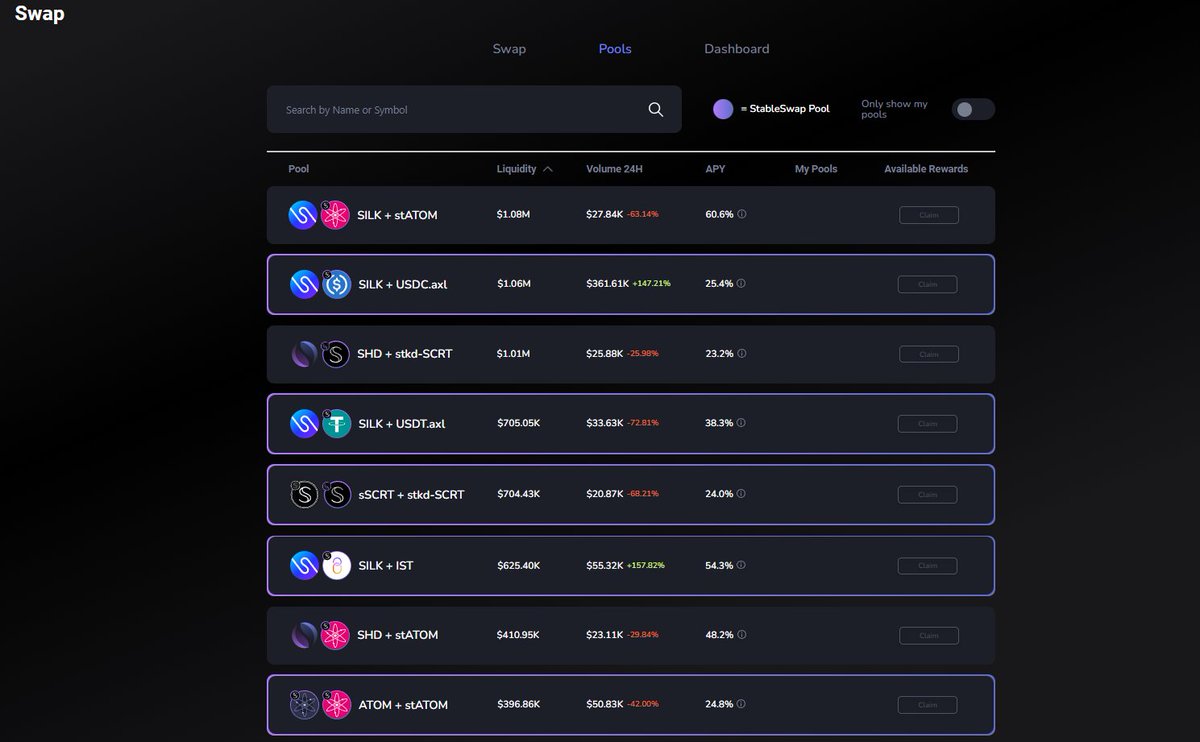Toggle the Only show my pools switch
The image size is (1200, 742).
point(973,109)
